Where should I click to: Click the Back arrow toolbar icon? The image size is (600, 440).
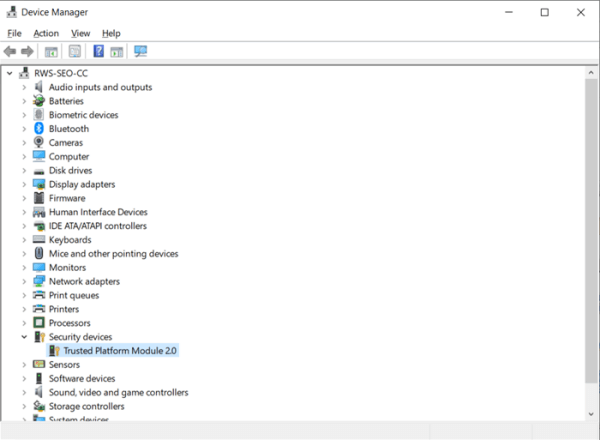(x=10, y=51)
